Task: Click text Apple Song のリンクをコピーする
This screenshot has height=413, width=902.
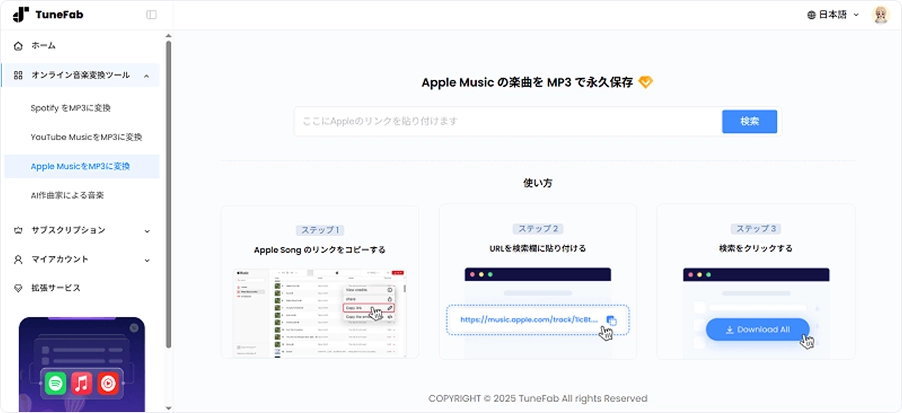Action: (320, 250)
